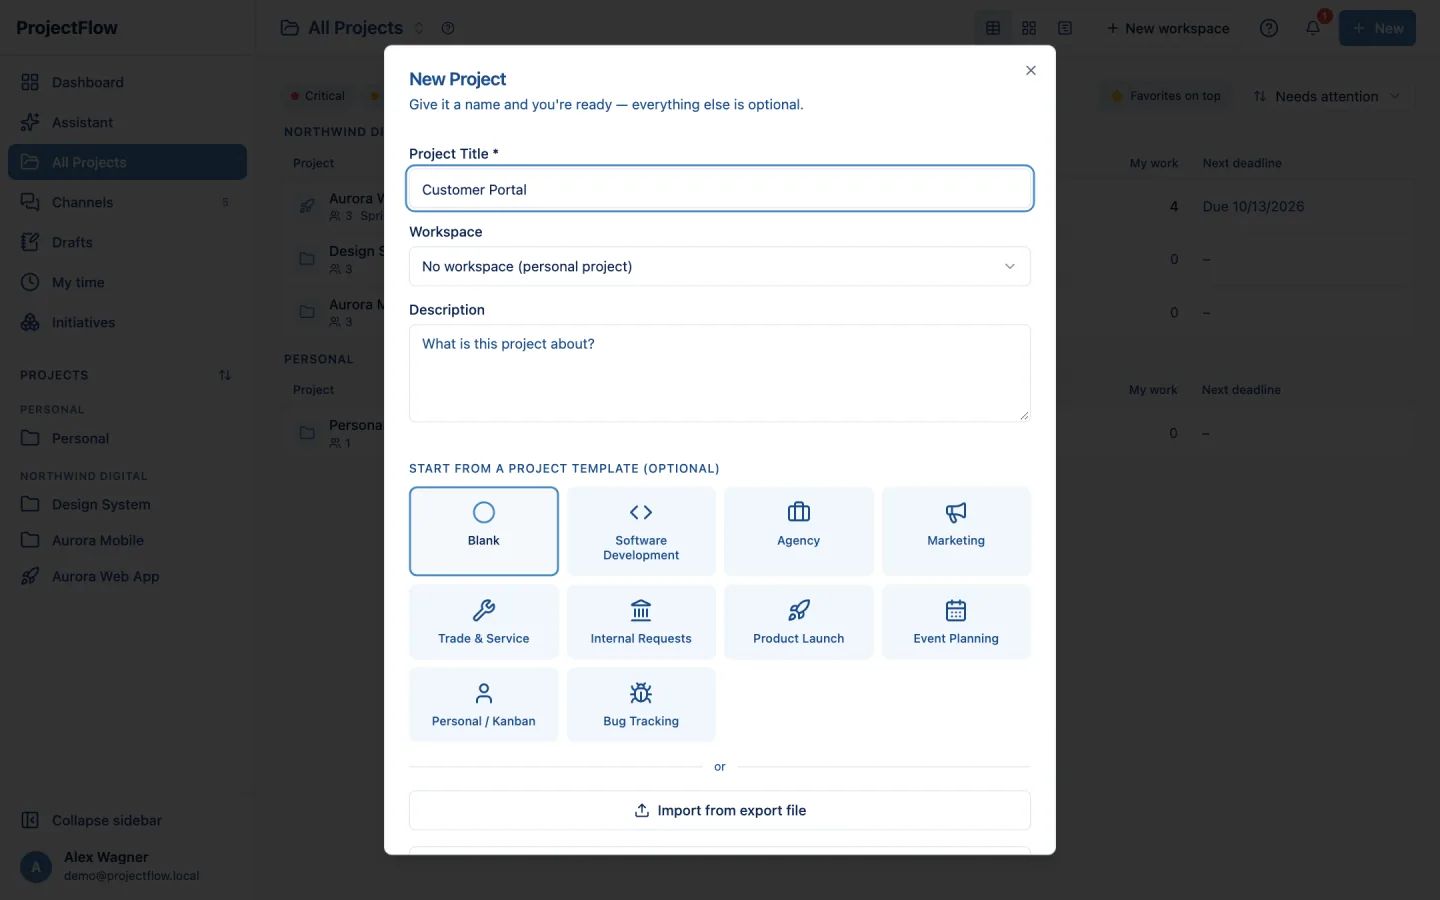
Task: Close the New Project dialog
Action: pos(1030,70)
